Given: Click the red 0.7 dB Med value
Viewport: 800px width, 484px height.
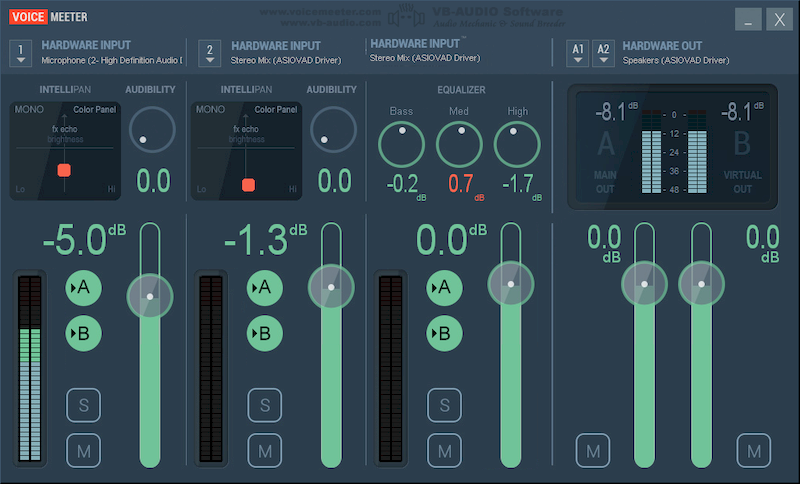Looking at the screenshot, I should (x=465, y=186).
